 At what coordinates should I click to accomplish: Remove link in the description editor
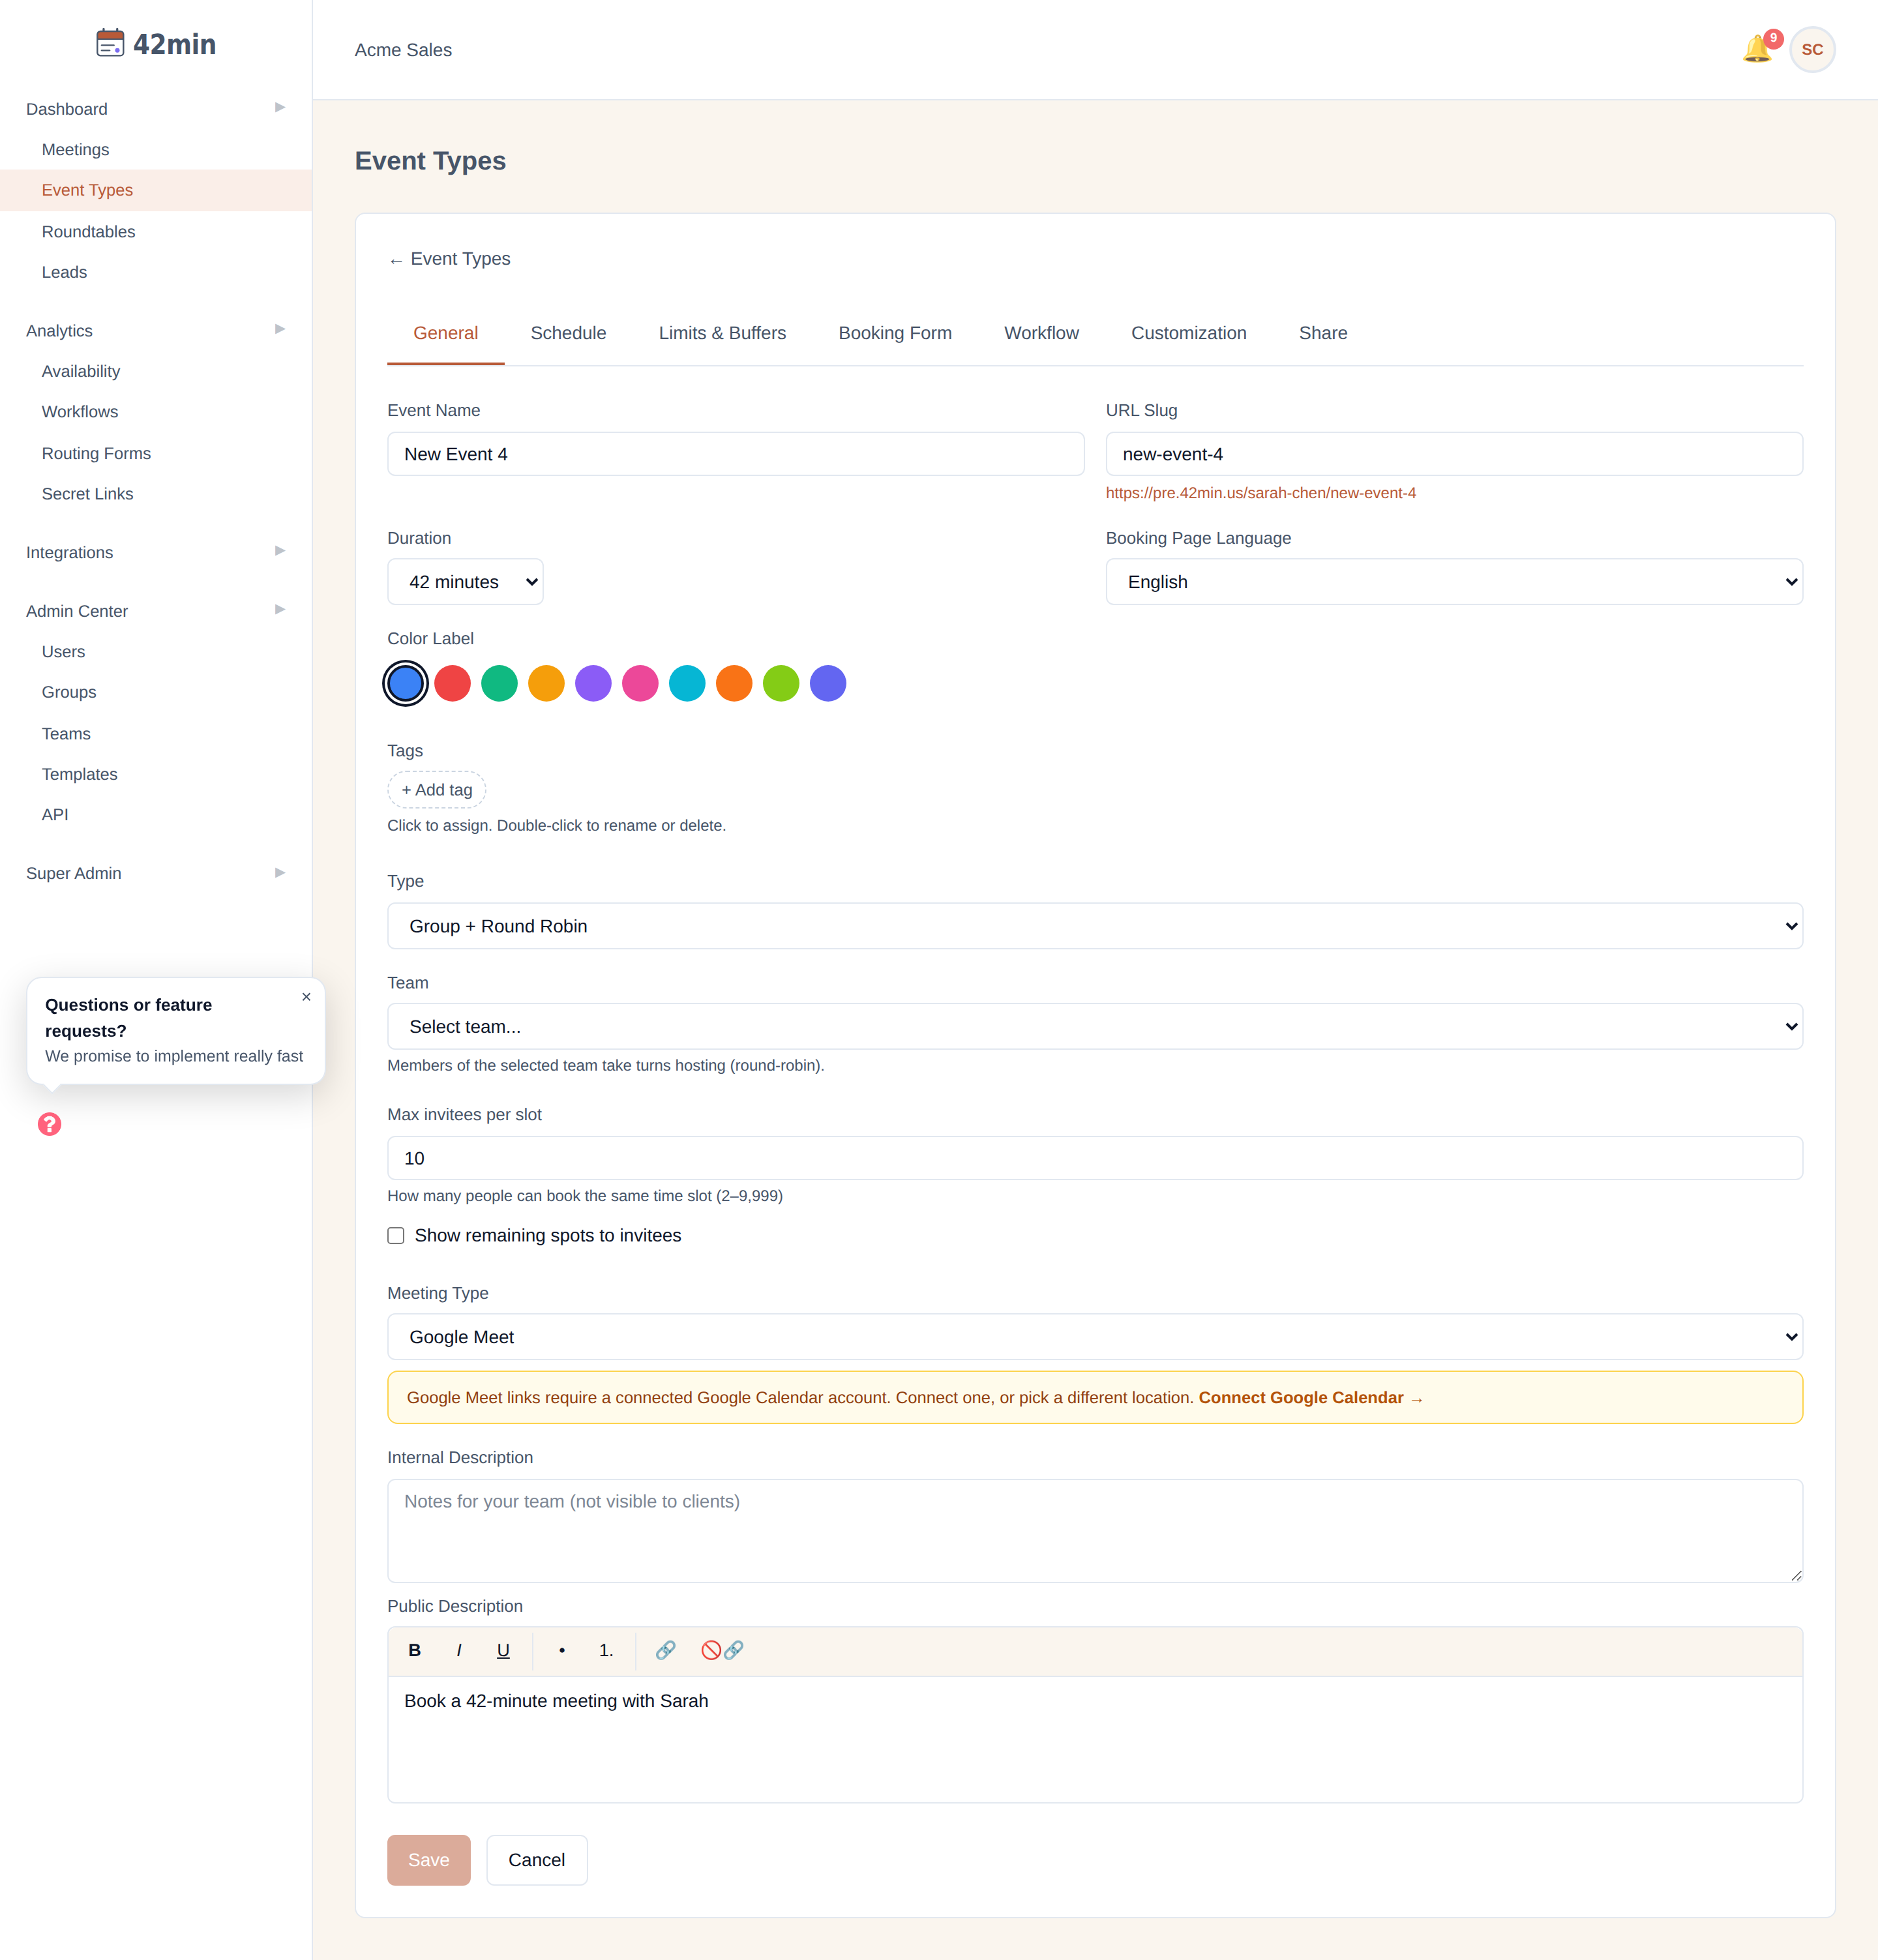click(x=722, y=1650)
